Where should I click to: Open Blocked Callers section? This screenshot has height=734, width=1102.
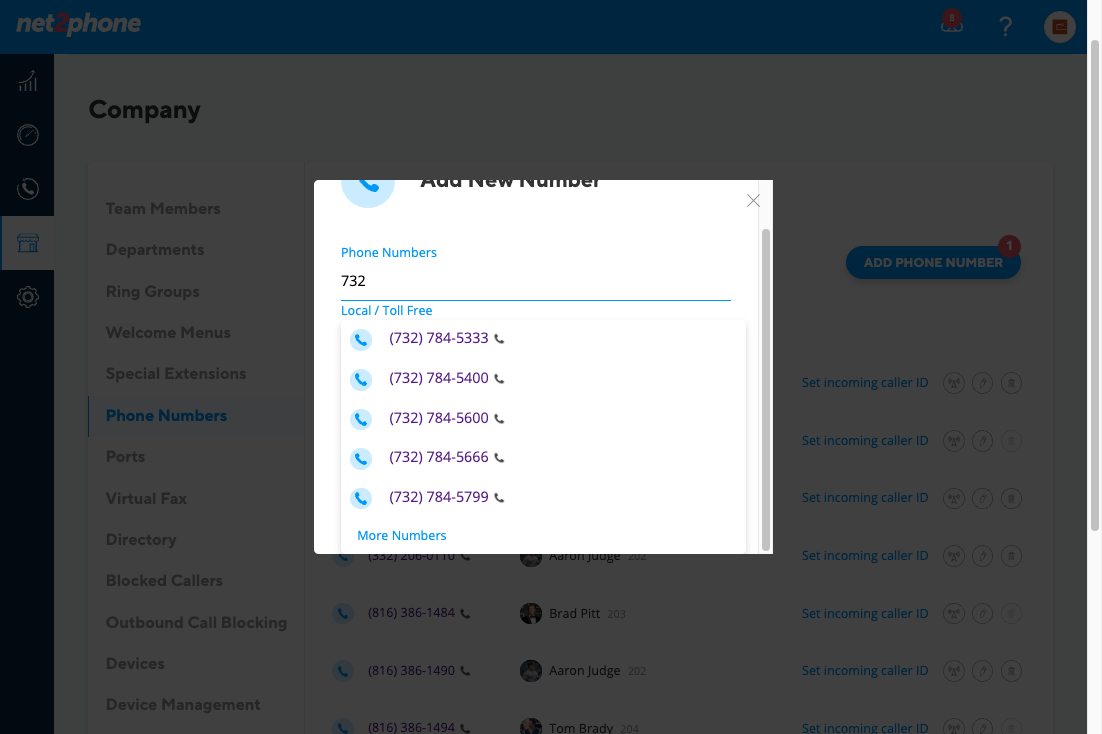(164, 581)
